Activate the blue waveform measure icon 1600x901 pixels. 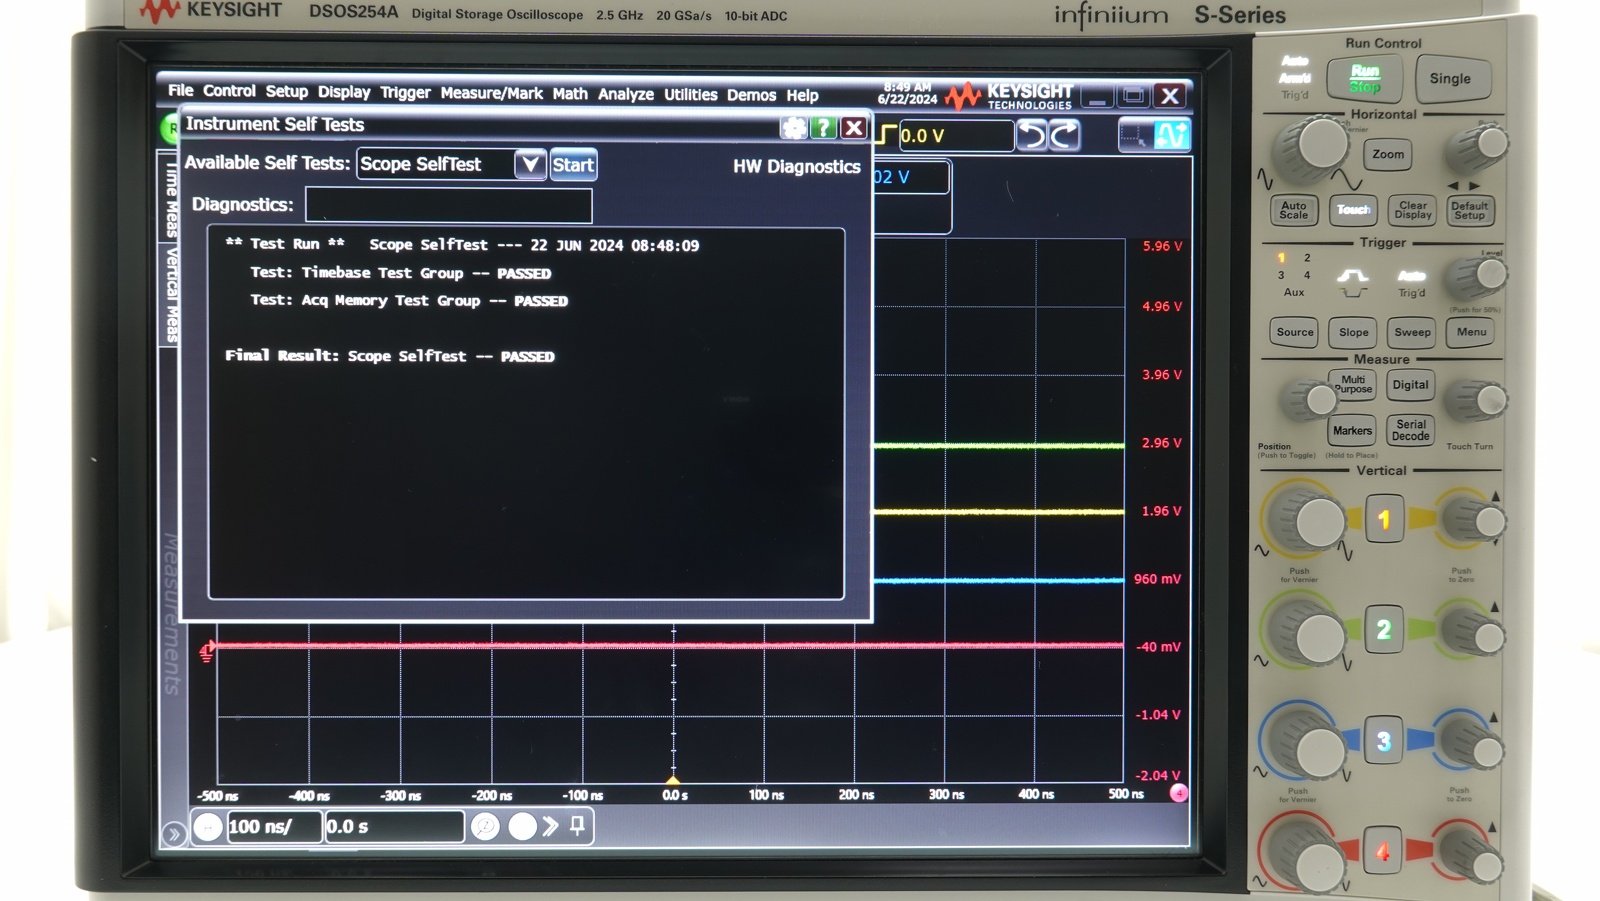pos(1172,135)
